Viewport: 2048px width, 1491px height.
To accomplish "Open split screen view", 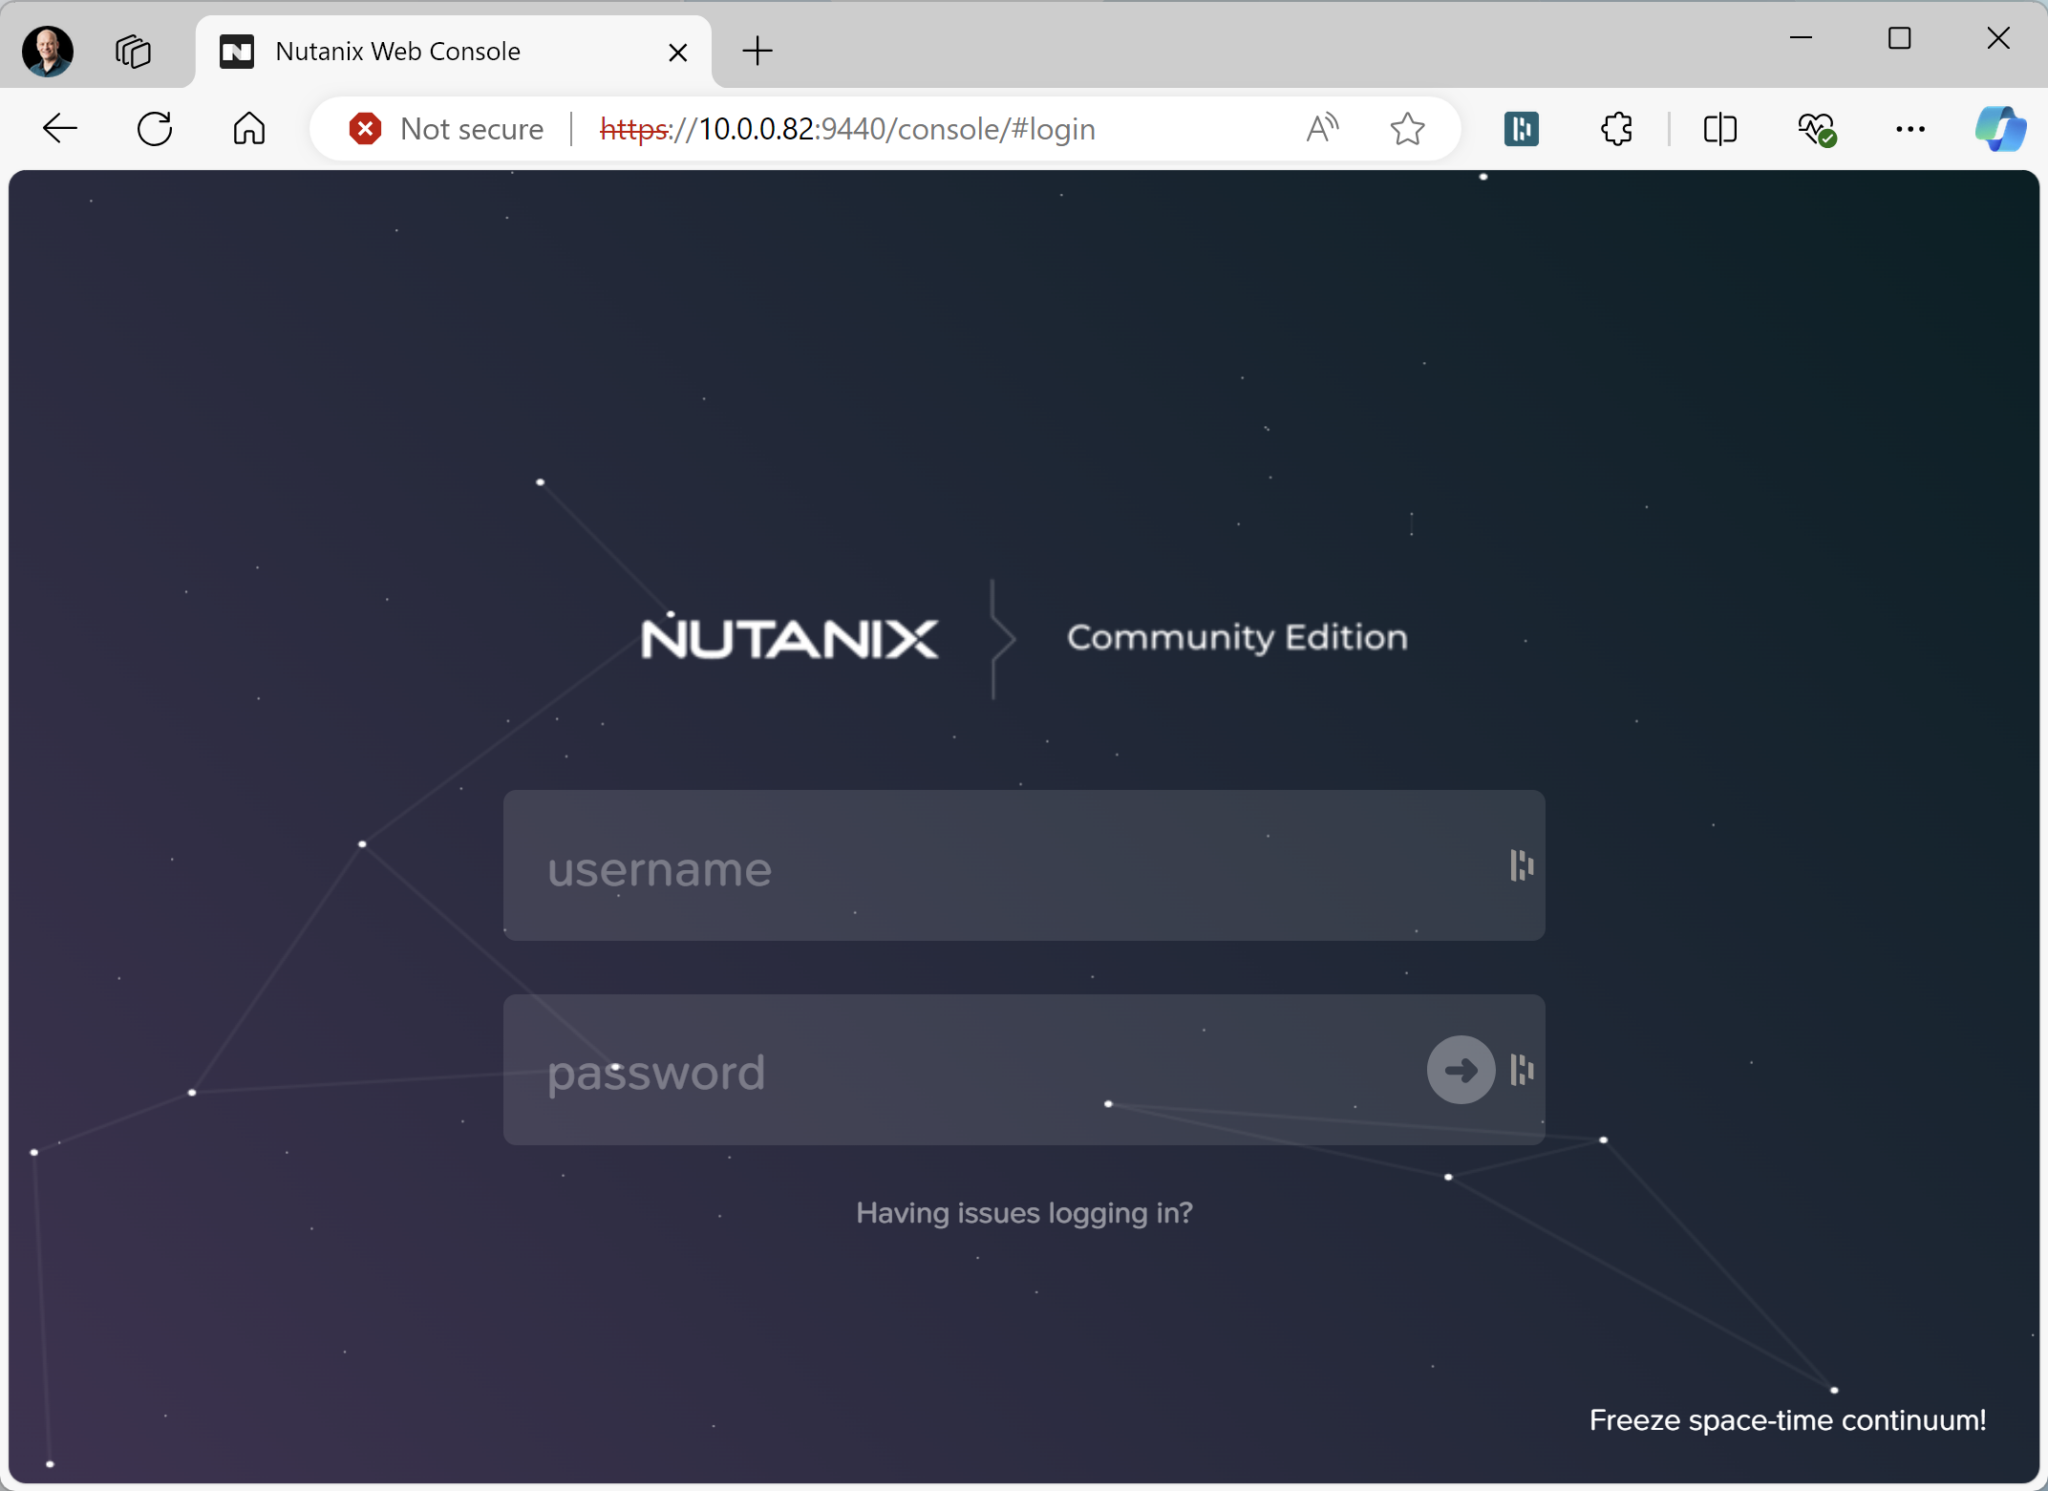I will (1720, 128).
